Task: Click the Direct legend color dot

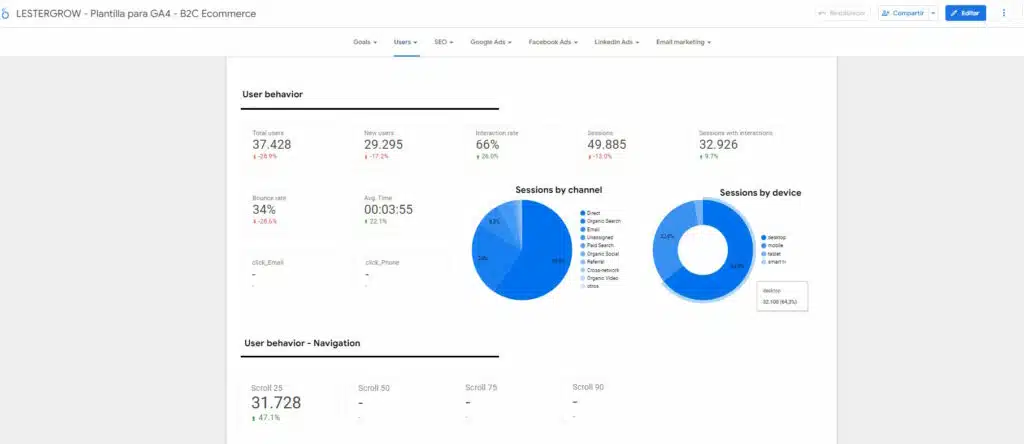Action: tap(582, 213)
